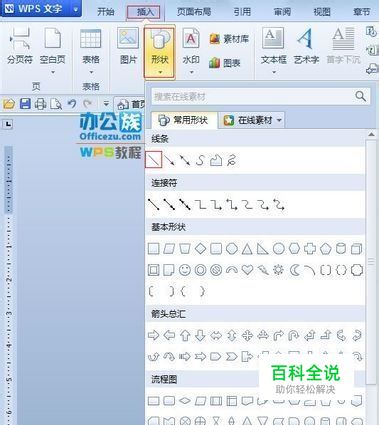Select the crescent moon shape
The height and width of the screenshot is (425, 379).
pos(294,270)
